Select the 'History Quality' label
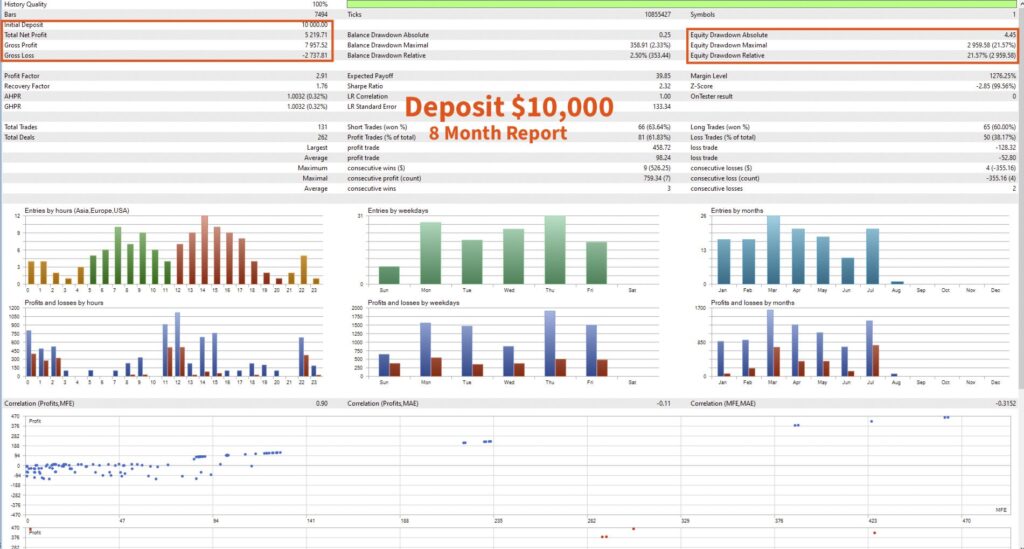Viewport: 1024px width, 549px height. 25,4
